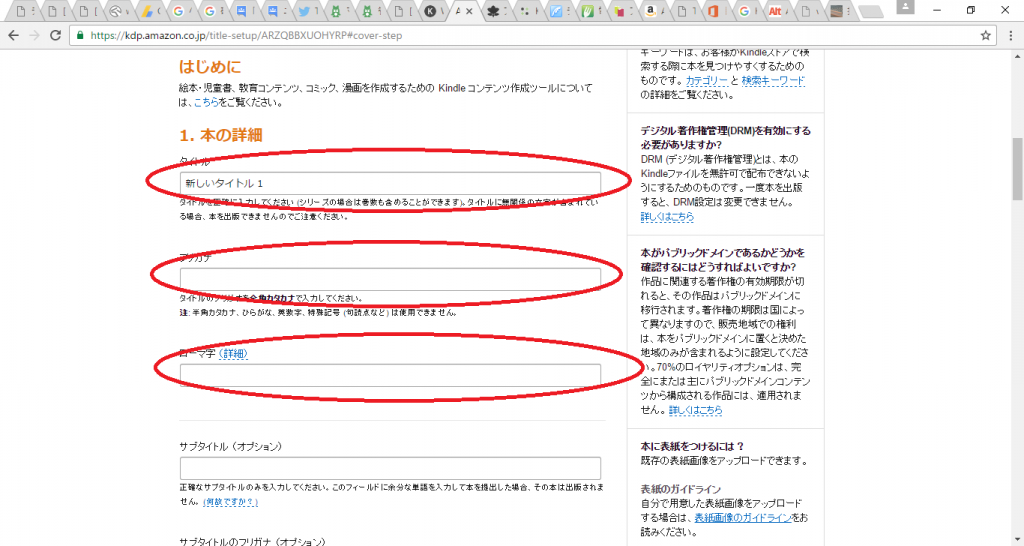
Task: Open 詳しくはこちら under the public domain section
Action: [696, 410]
